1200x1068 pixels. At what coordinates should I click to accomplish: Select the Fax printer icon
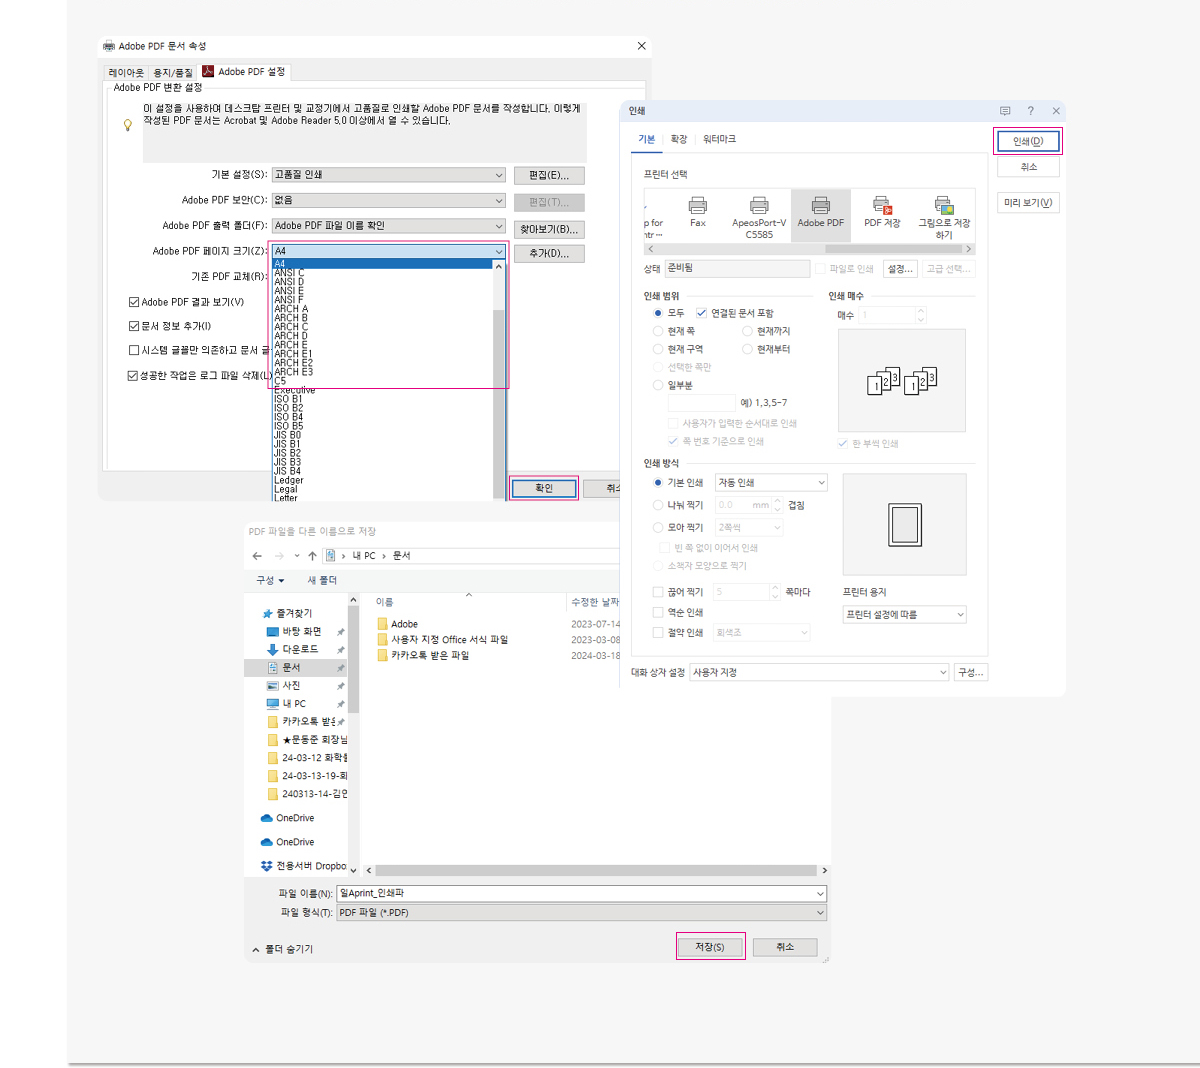point(698,207)
